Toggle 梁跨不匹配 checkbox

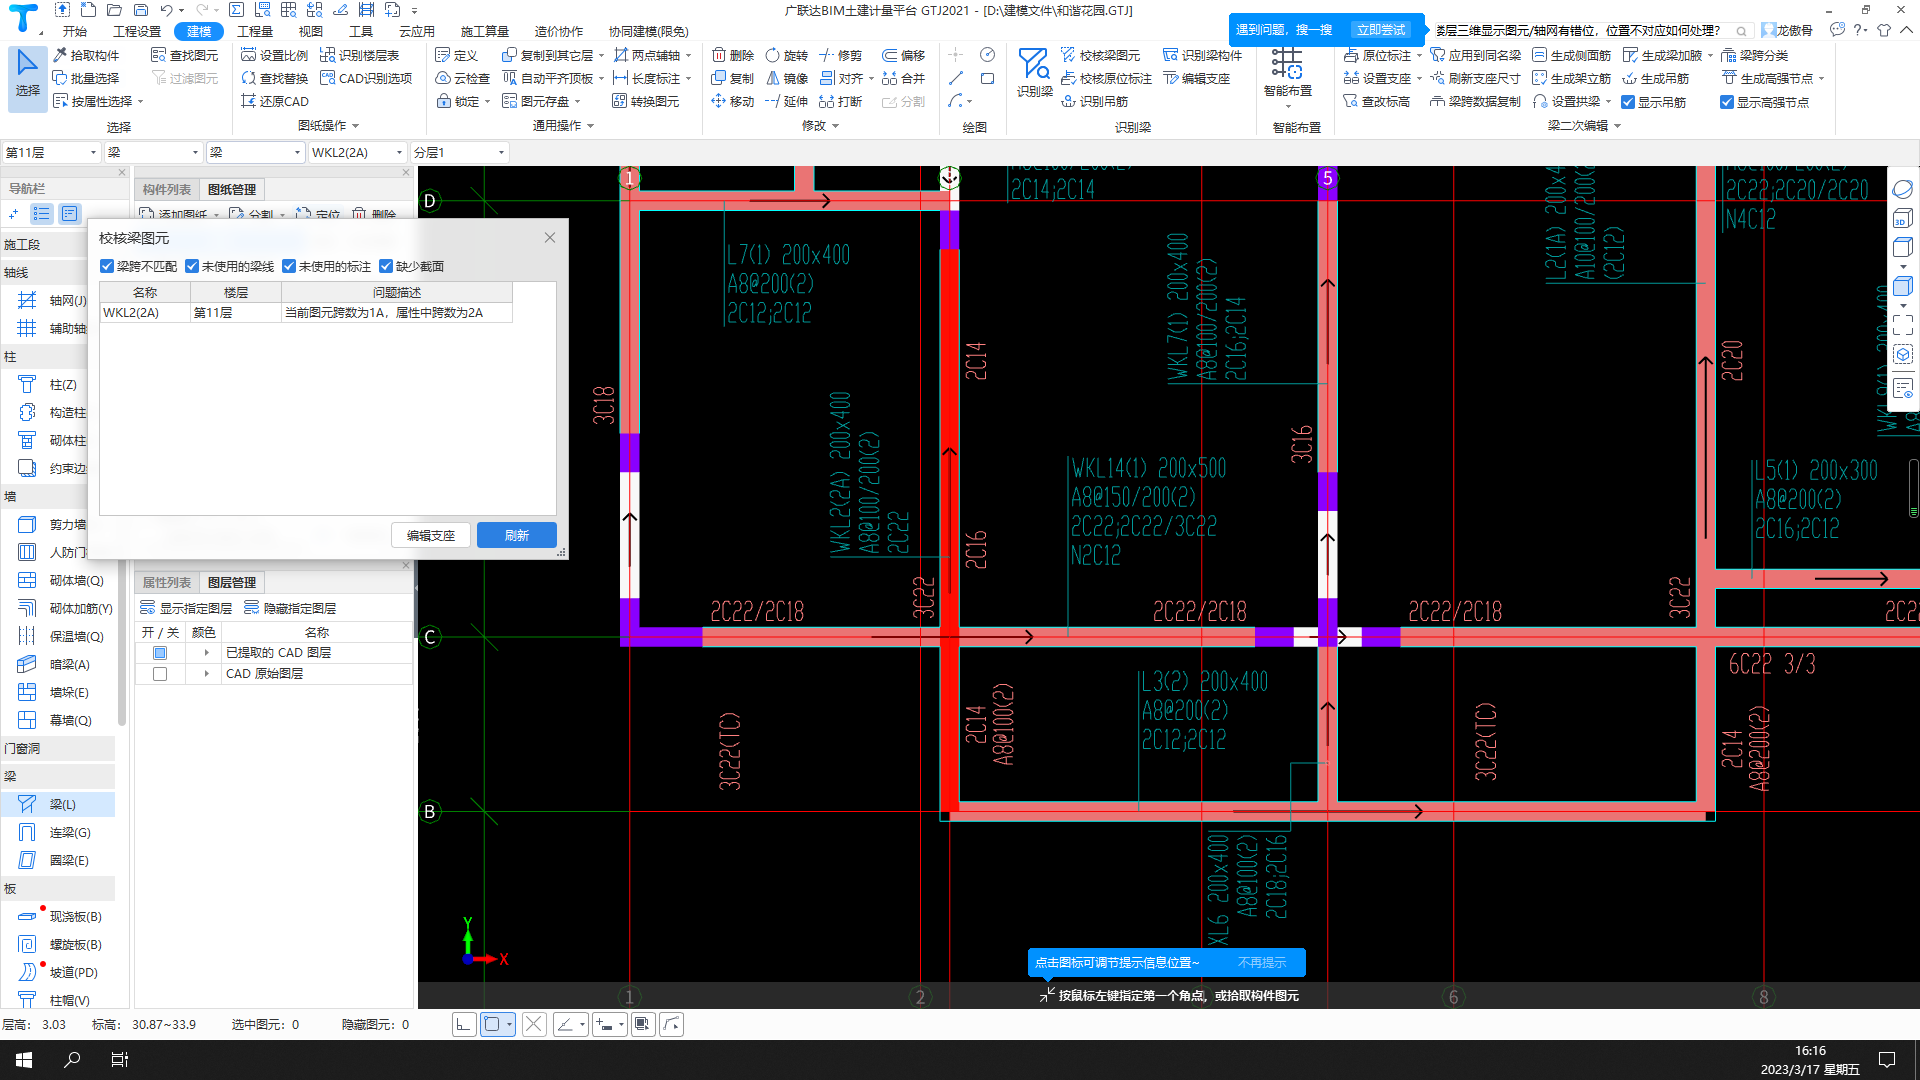(107, 266)
